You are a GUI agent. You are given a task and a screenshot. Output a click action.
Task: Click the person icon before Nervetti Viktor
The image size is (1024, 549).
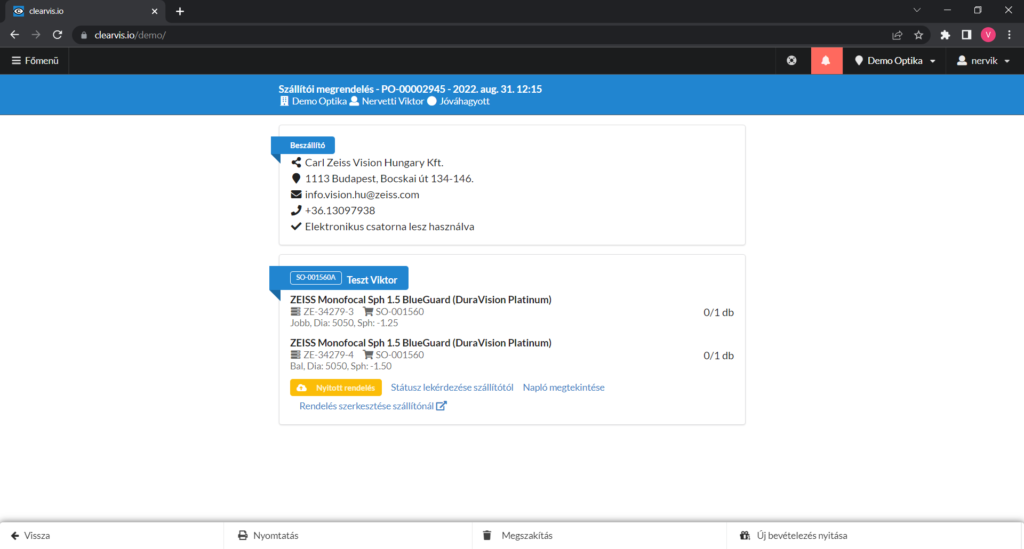[x=354, y=101]
